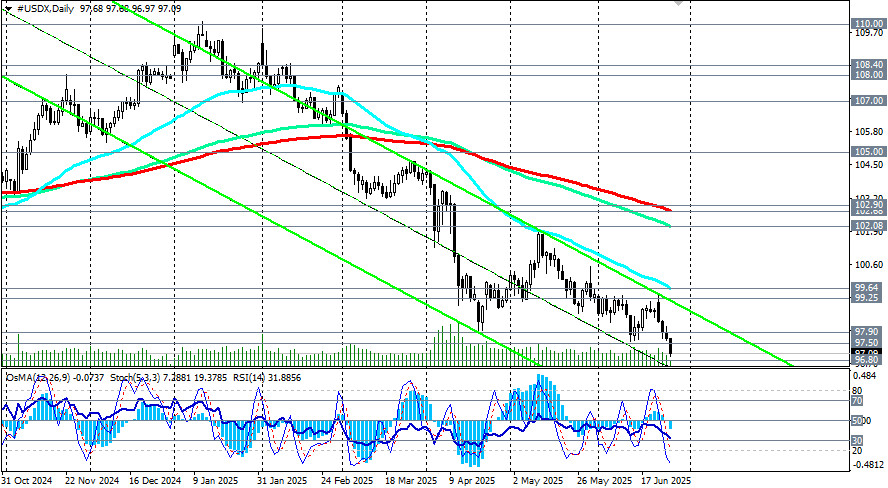Click the 97.90 price level label
The height and width of the screenshot is (488, 888).
(869, 332)
